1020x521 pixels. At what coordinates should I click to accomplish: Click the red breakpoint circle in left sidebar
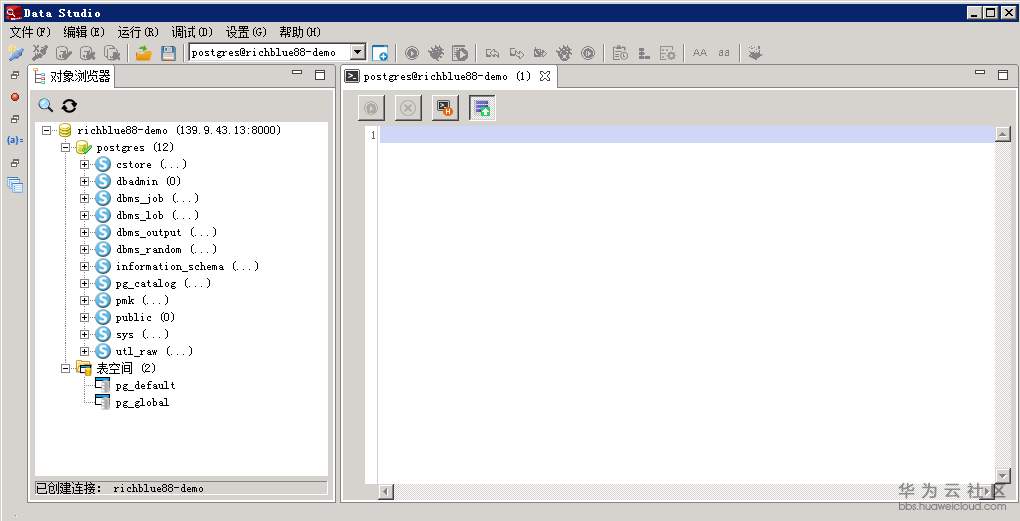pos(14,97)
